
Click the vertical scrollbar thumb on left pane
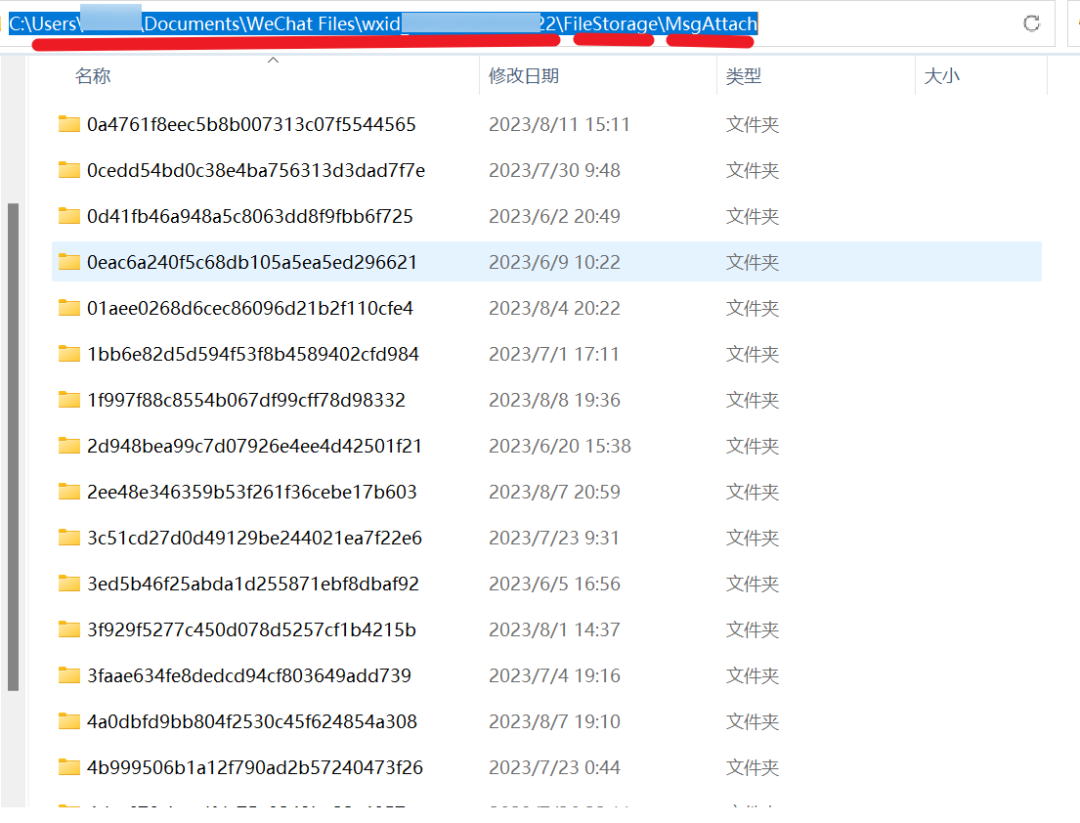pos(13,446)
